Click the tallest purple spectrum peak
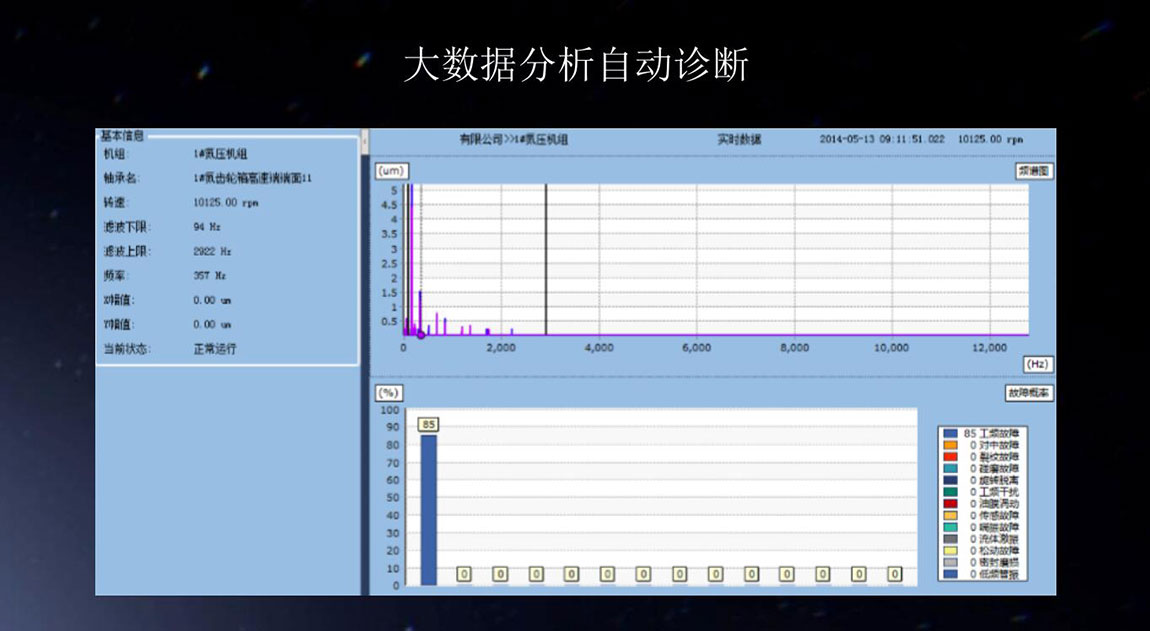1150x631 pixels. point(411,259)
